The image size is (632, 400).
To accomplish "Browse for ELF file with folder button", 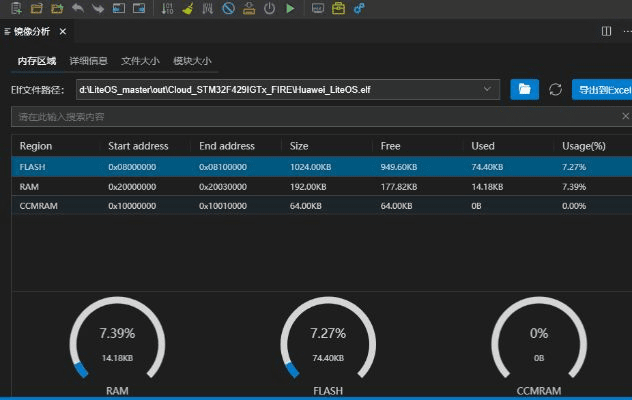I will pyautogui.click(x=524, y=90).
